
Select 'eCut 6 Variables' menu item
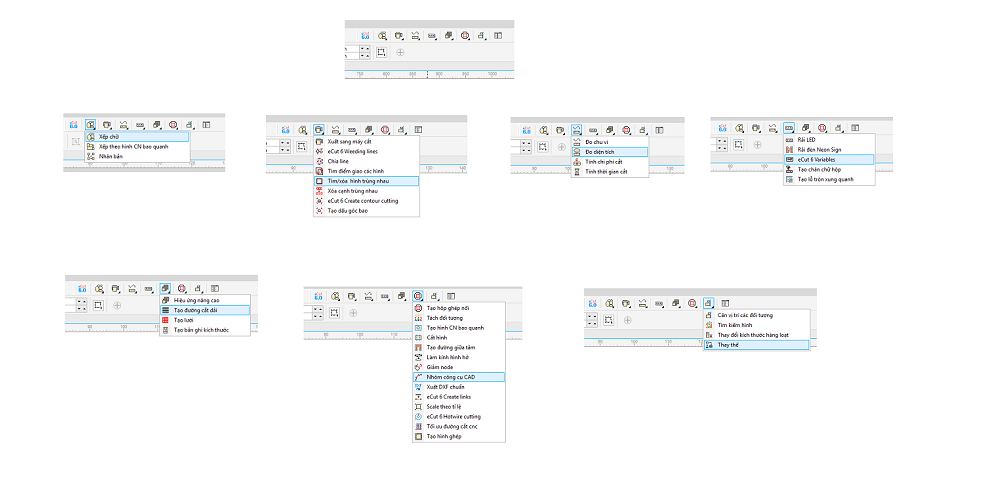pyautogui.click(x=820, y=159)
